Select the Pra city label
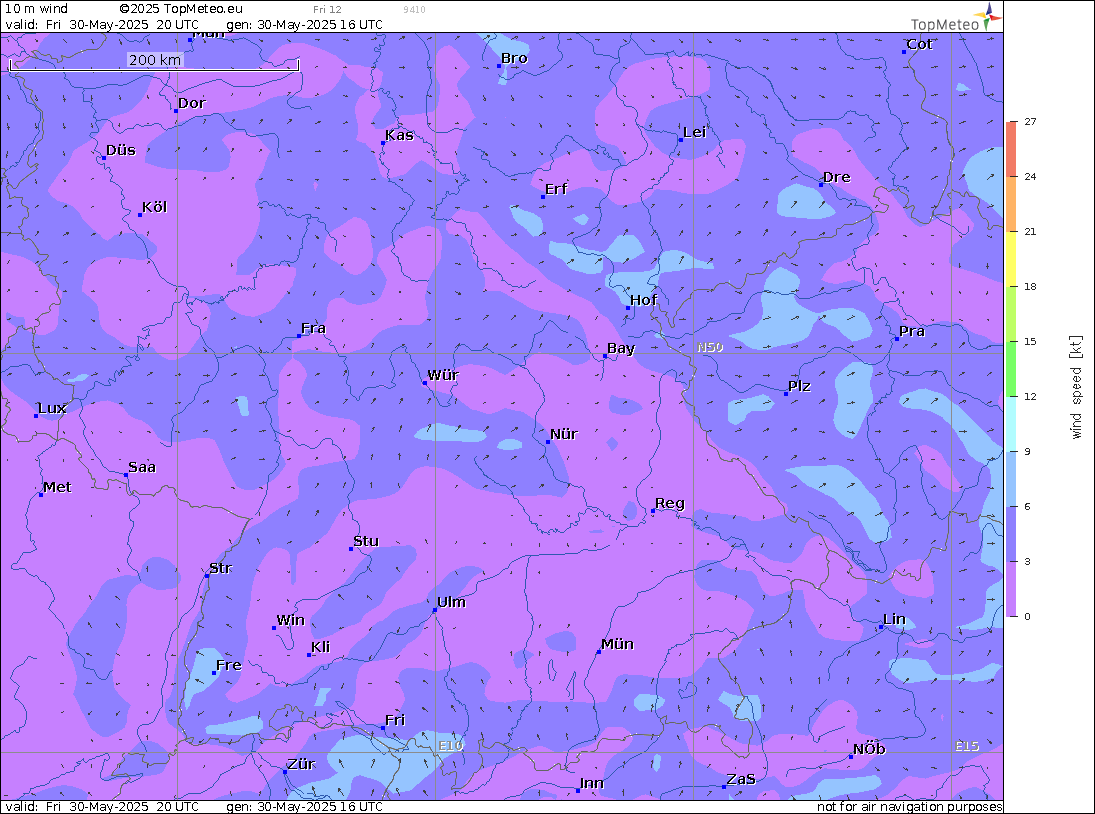Viewport: 1095px width, 814px height. point(912,332)
